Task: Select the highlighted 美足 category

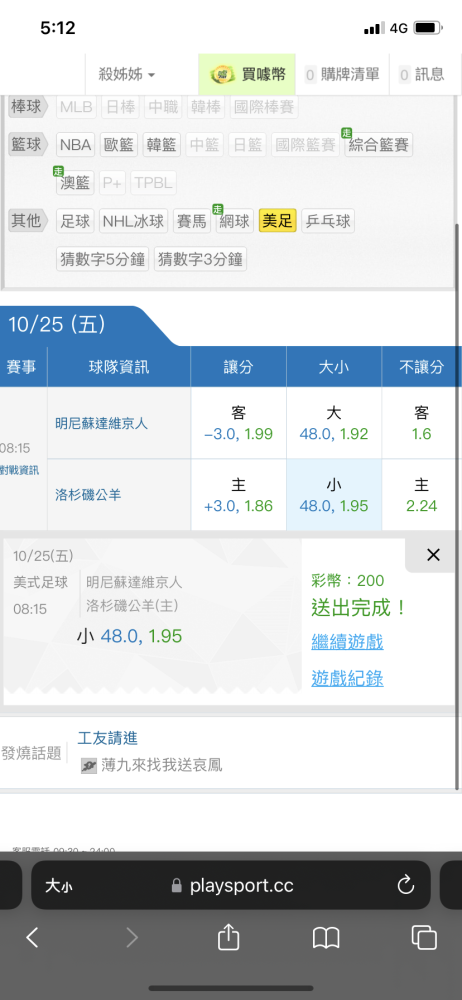Action: pyautogui.click(x=278, y=221)
